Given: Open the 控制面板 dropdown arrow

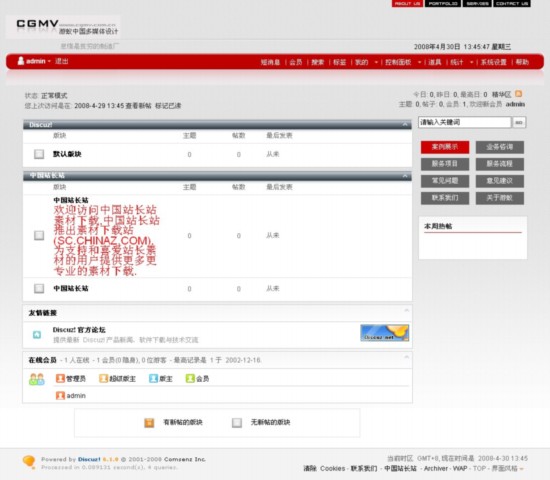Looking at the screenshot, I should 419,62.
